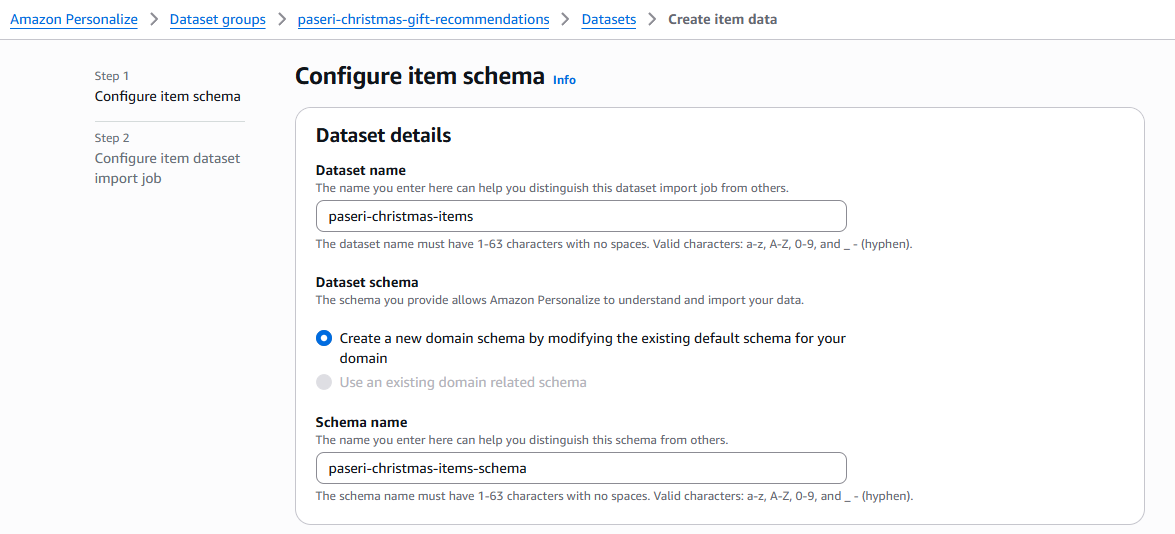Viewport: 1175px width, 534px height.
Task: Go to Dataset groups breadcrumb
Action: pyautogui.click(x=217, y=19)
